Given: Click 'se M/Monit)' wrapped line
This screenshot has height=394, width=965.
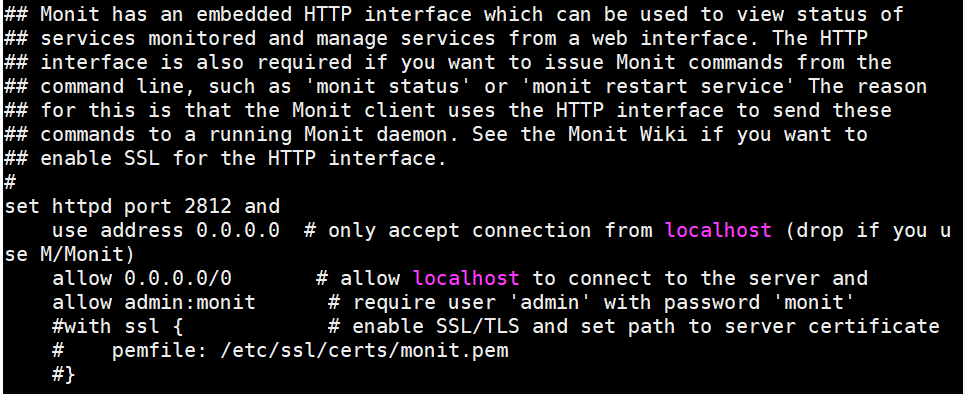Looking at the screenshot, I should pos(69,254).
